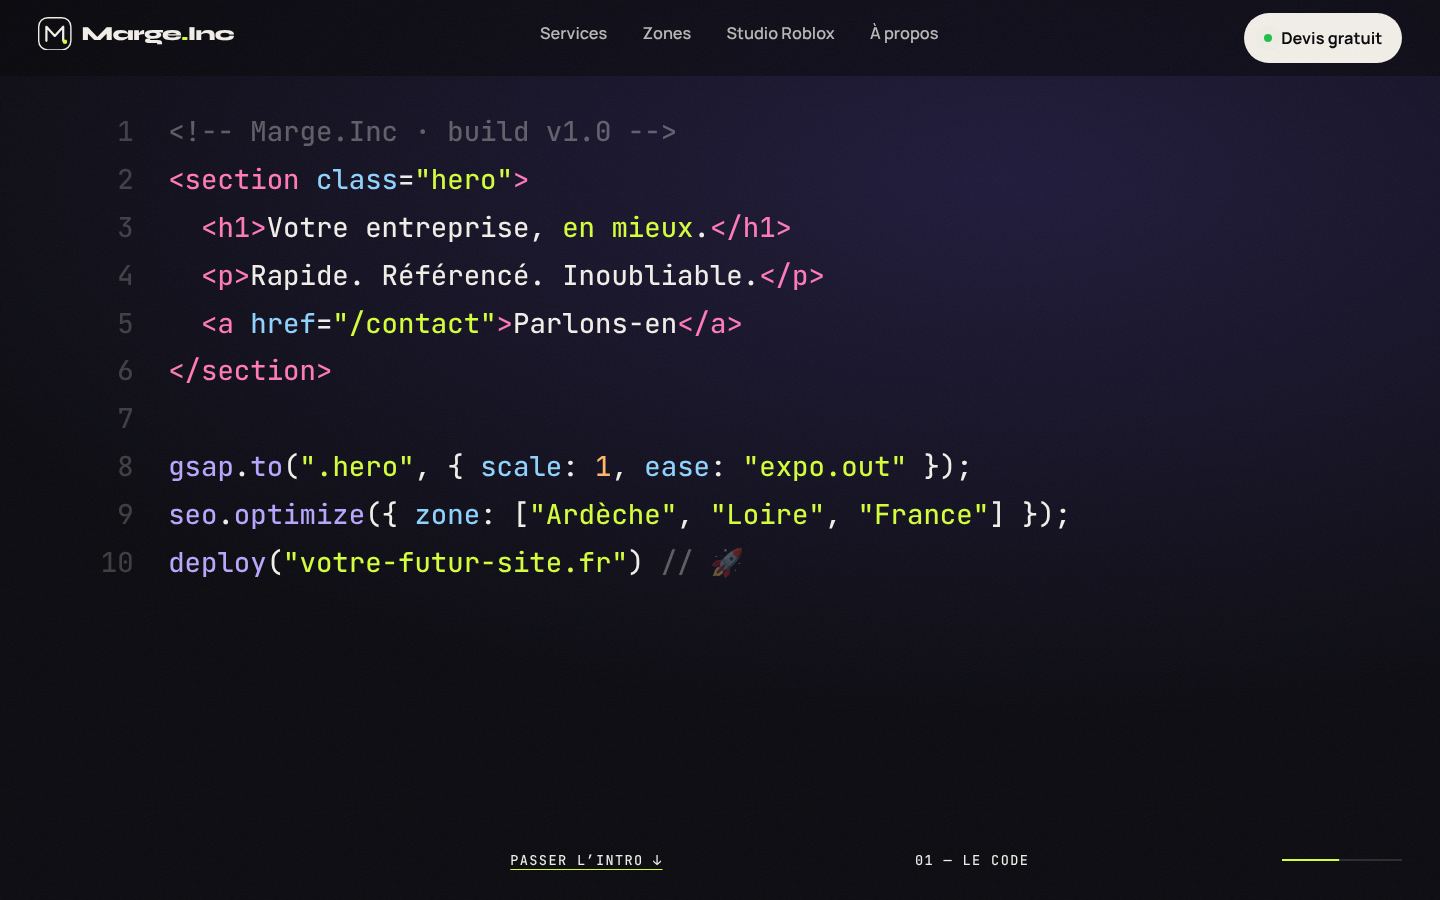Open the Services menu item

(x=573, y=33)
